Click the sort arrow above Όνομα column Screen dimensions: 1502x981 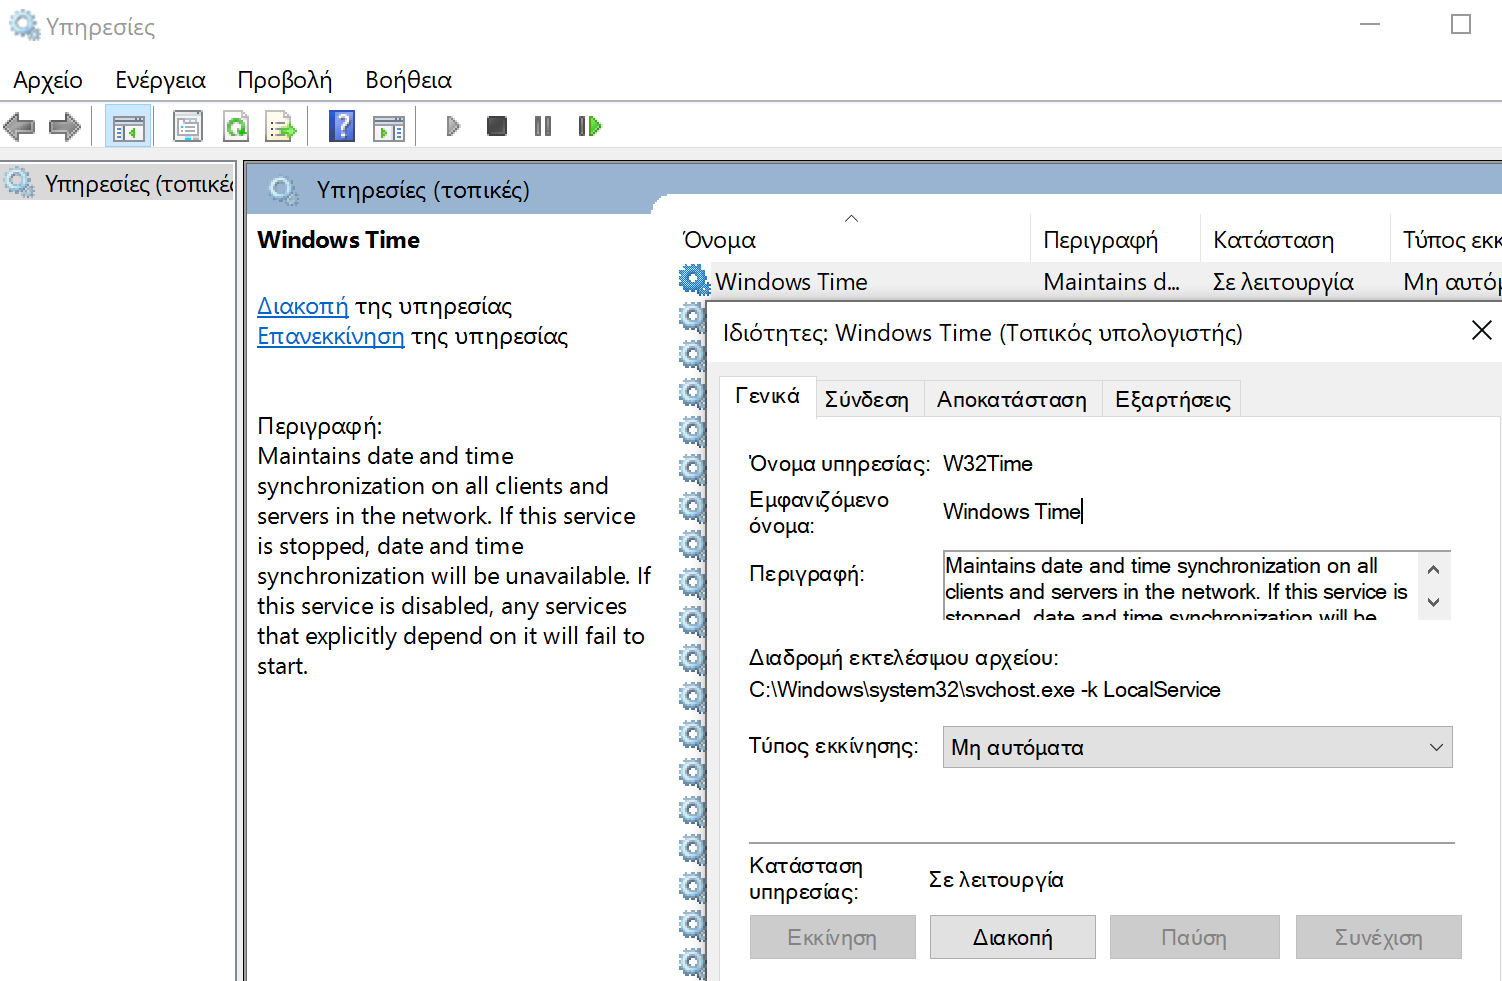(851, 218)
